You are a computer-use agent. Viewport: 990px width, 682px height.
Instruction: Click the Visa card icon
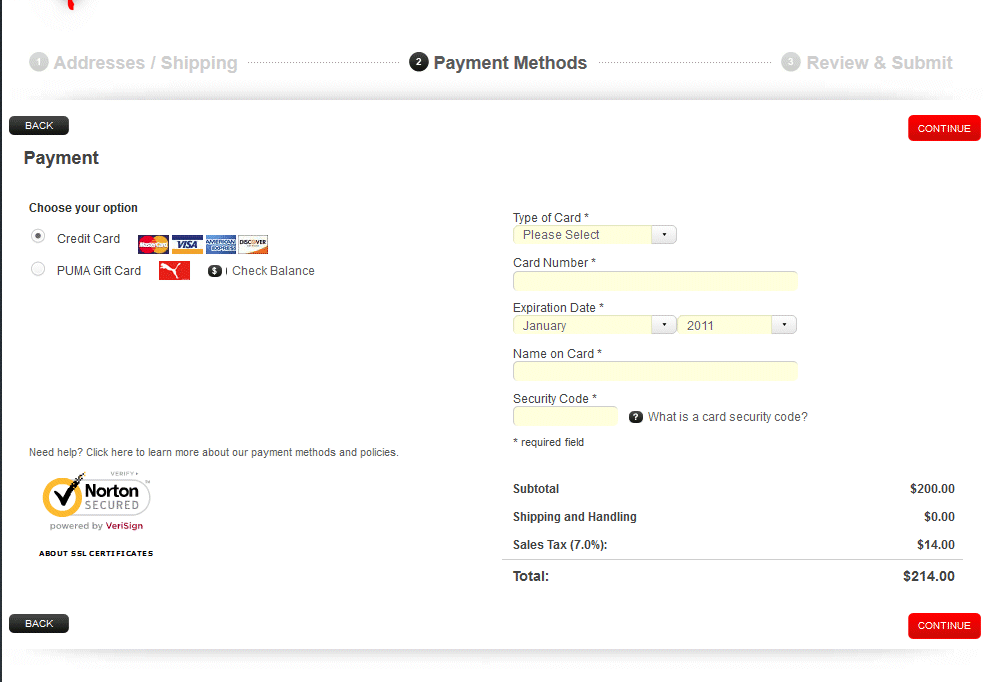(x=187, y=245)
